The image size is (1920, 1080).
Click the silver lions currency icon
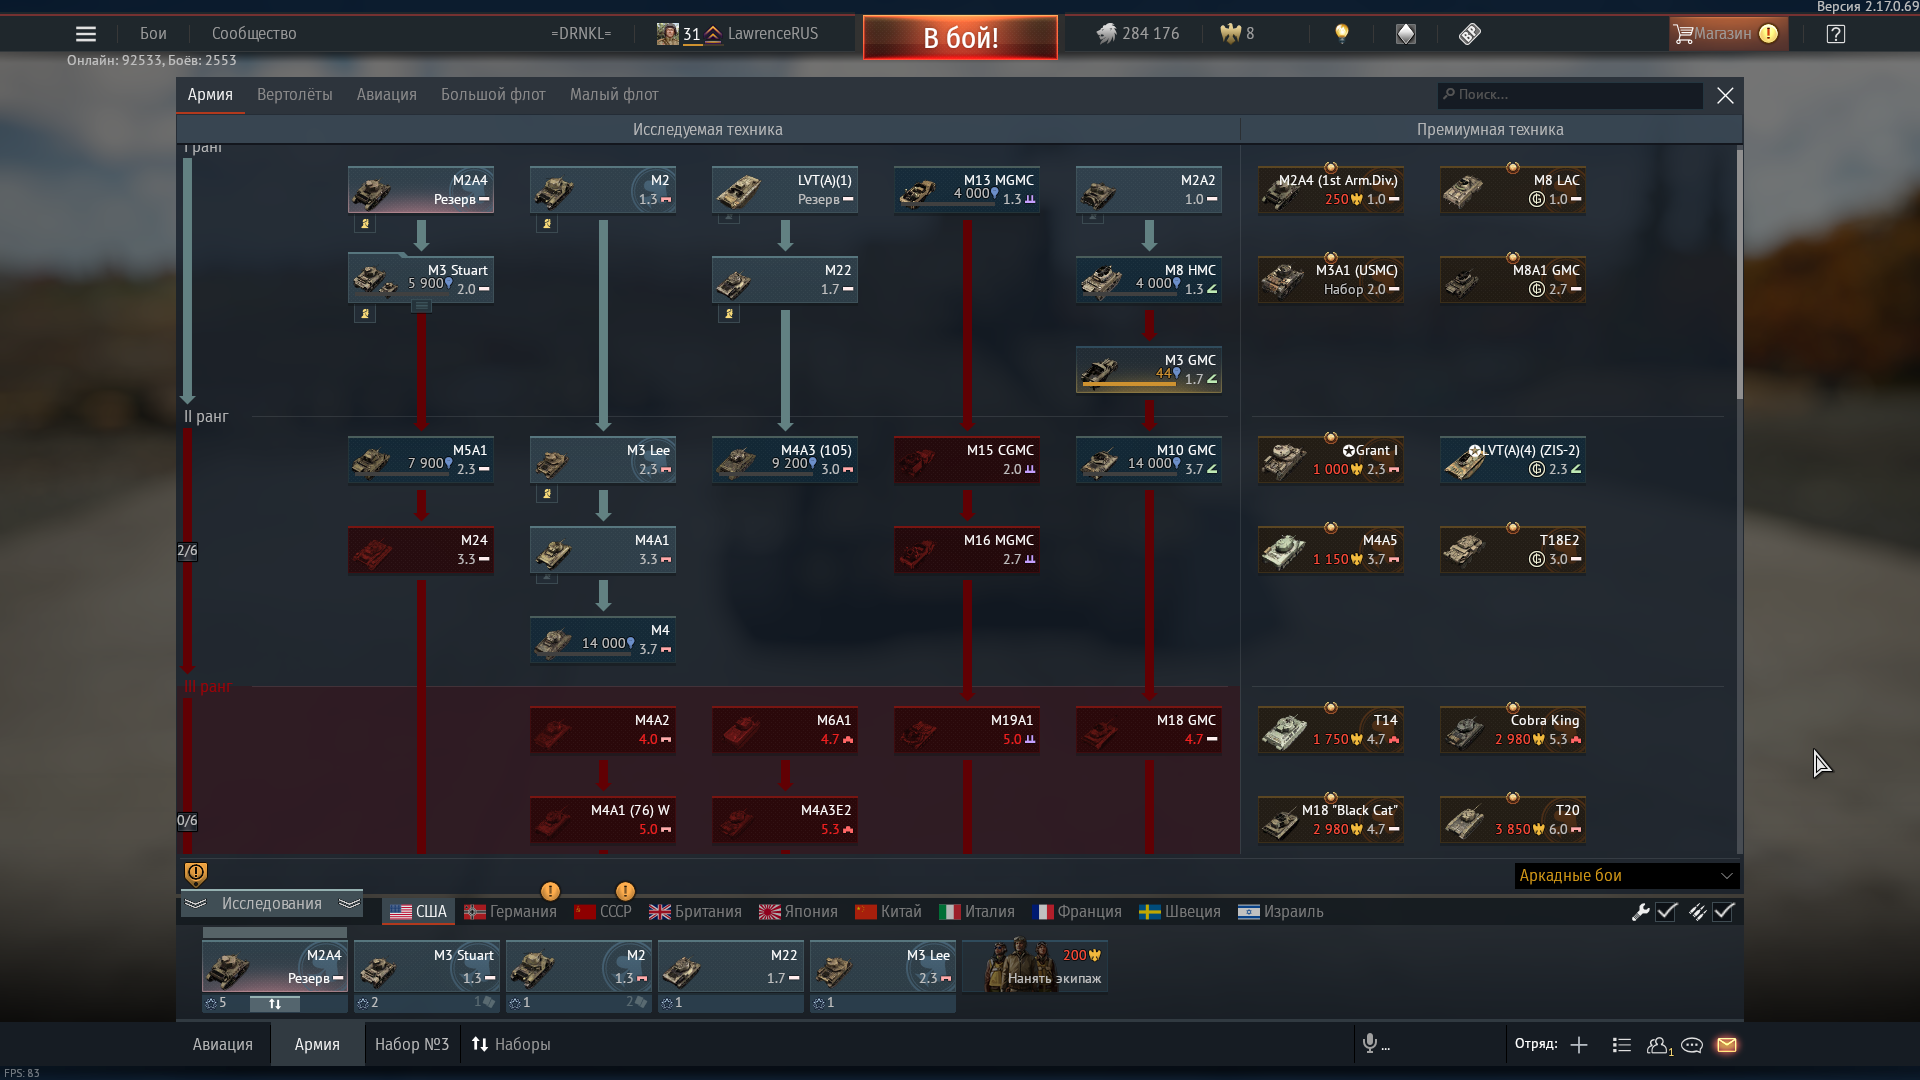tap(1106, 34)
